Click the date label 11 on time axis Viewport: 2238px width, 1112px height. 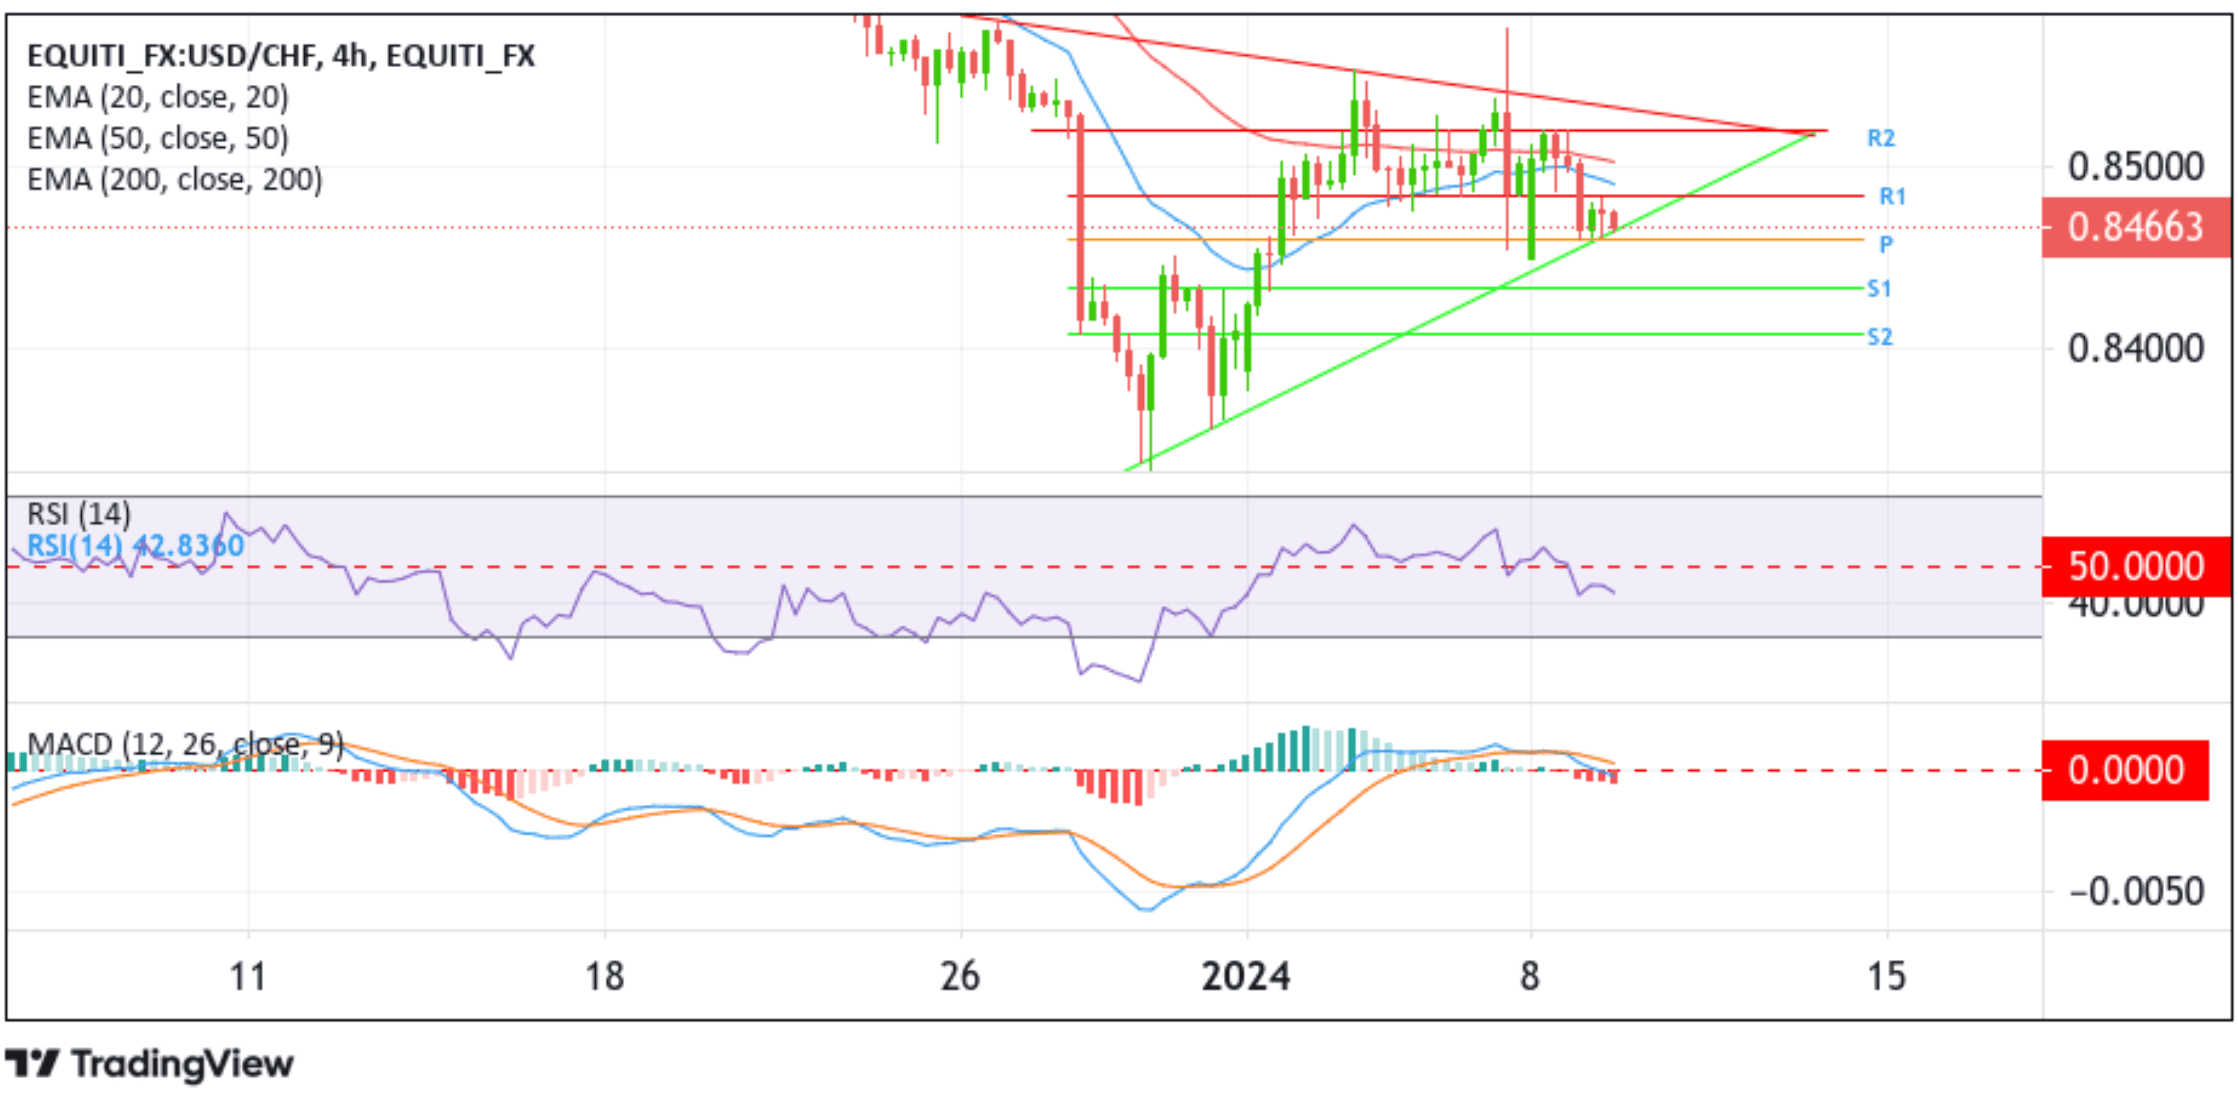tap(247, 976)
